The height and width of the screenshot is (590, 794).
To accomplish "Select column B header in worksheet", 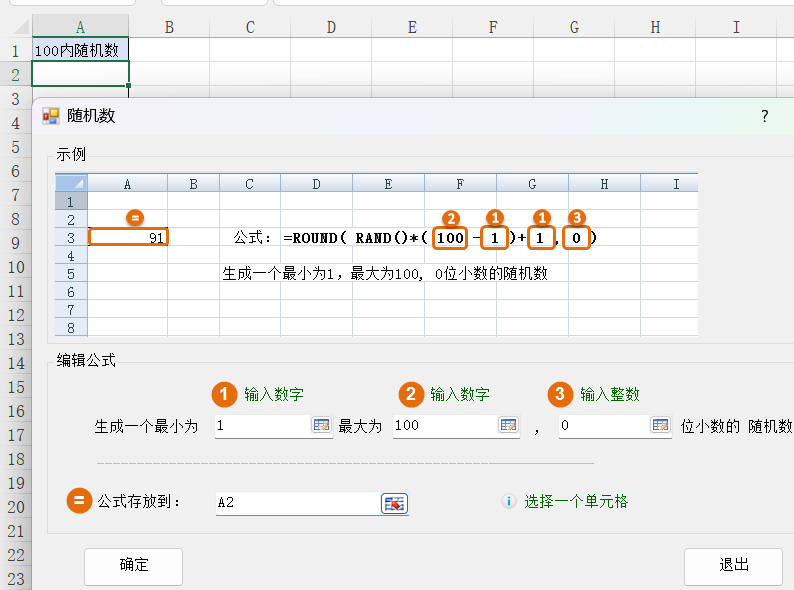I will [x=169, y=27].
